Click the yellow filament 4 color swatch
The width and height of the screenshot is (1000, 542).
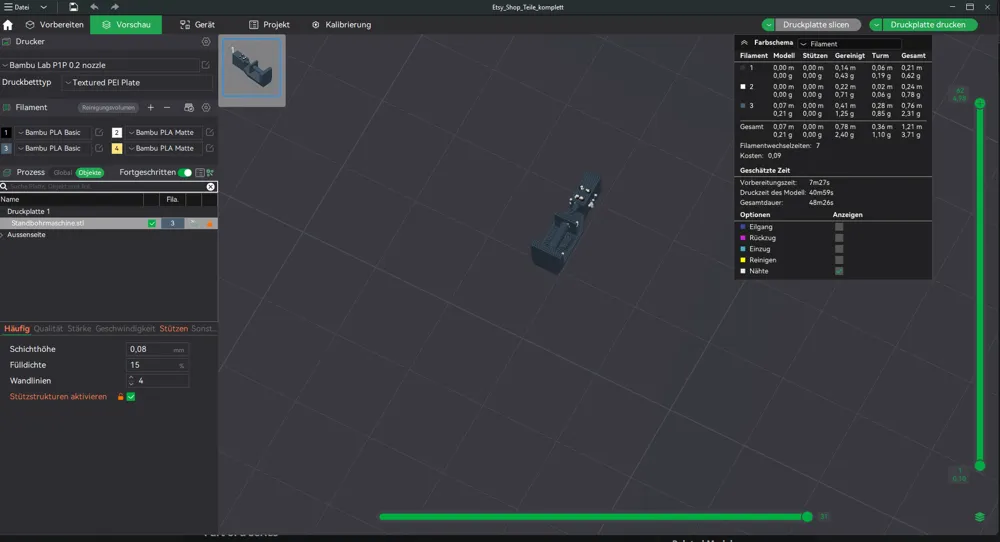click(117, 149)
